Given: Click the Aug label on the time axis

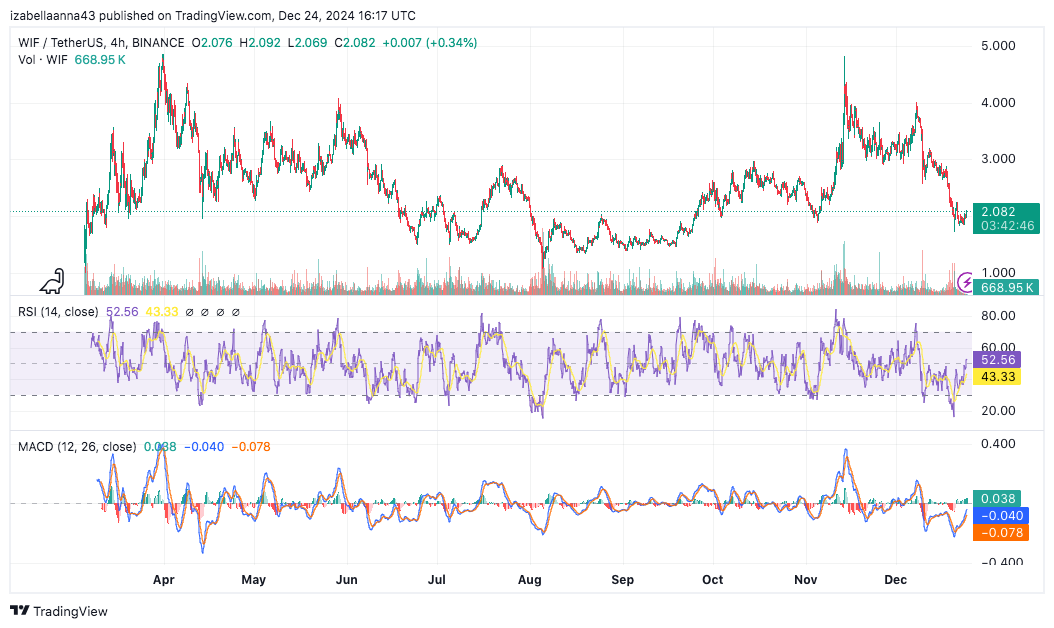Looking at the screenshot, I should (530, 580).
